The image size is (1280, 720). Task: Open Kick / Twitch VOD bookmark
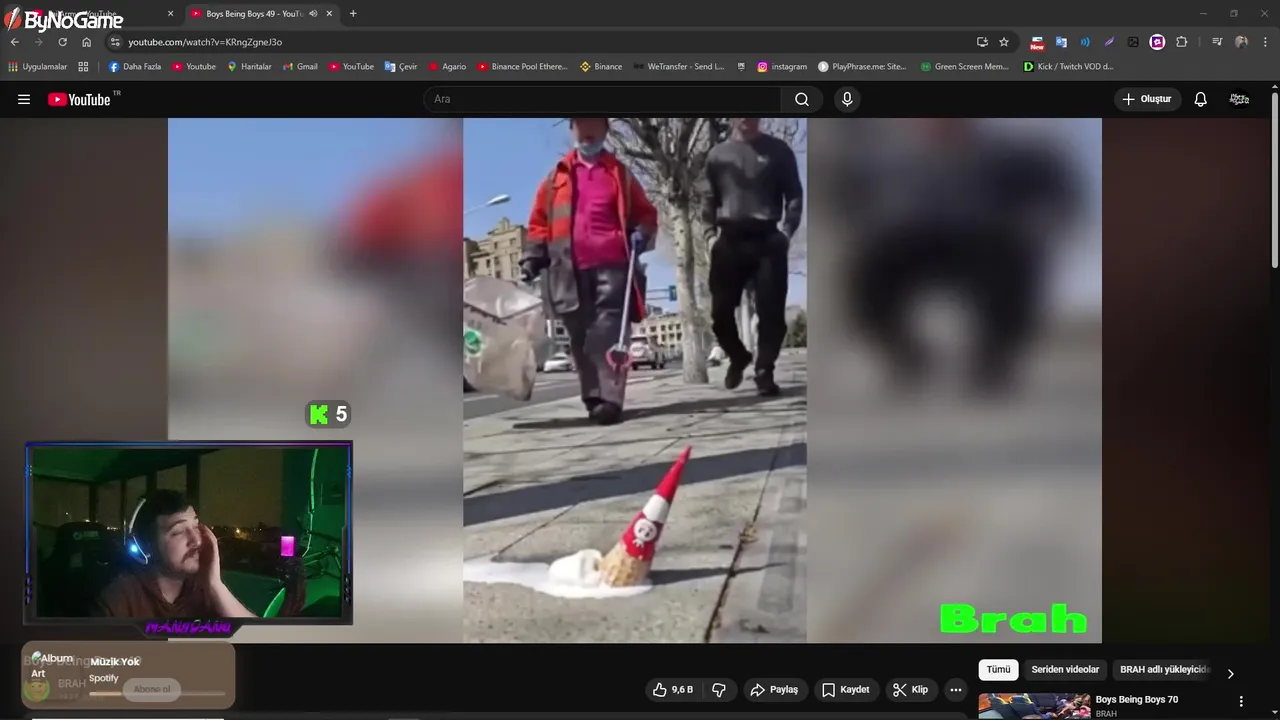[x=1068, y=67]
